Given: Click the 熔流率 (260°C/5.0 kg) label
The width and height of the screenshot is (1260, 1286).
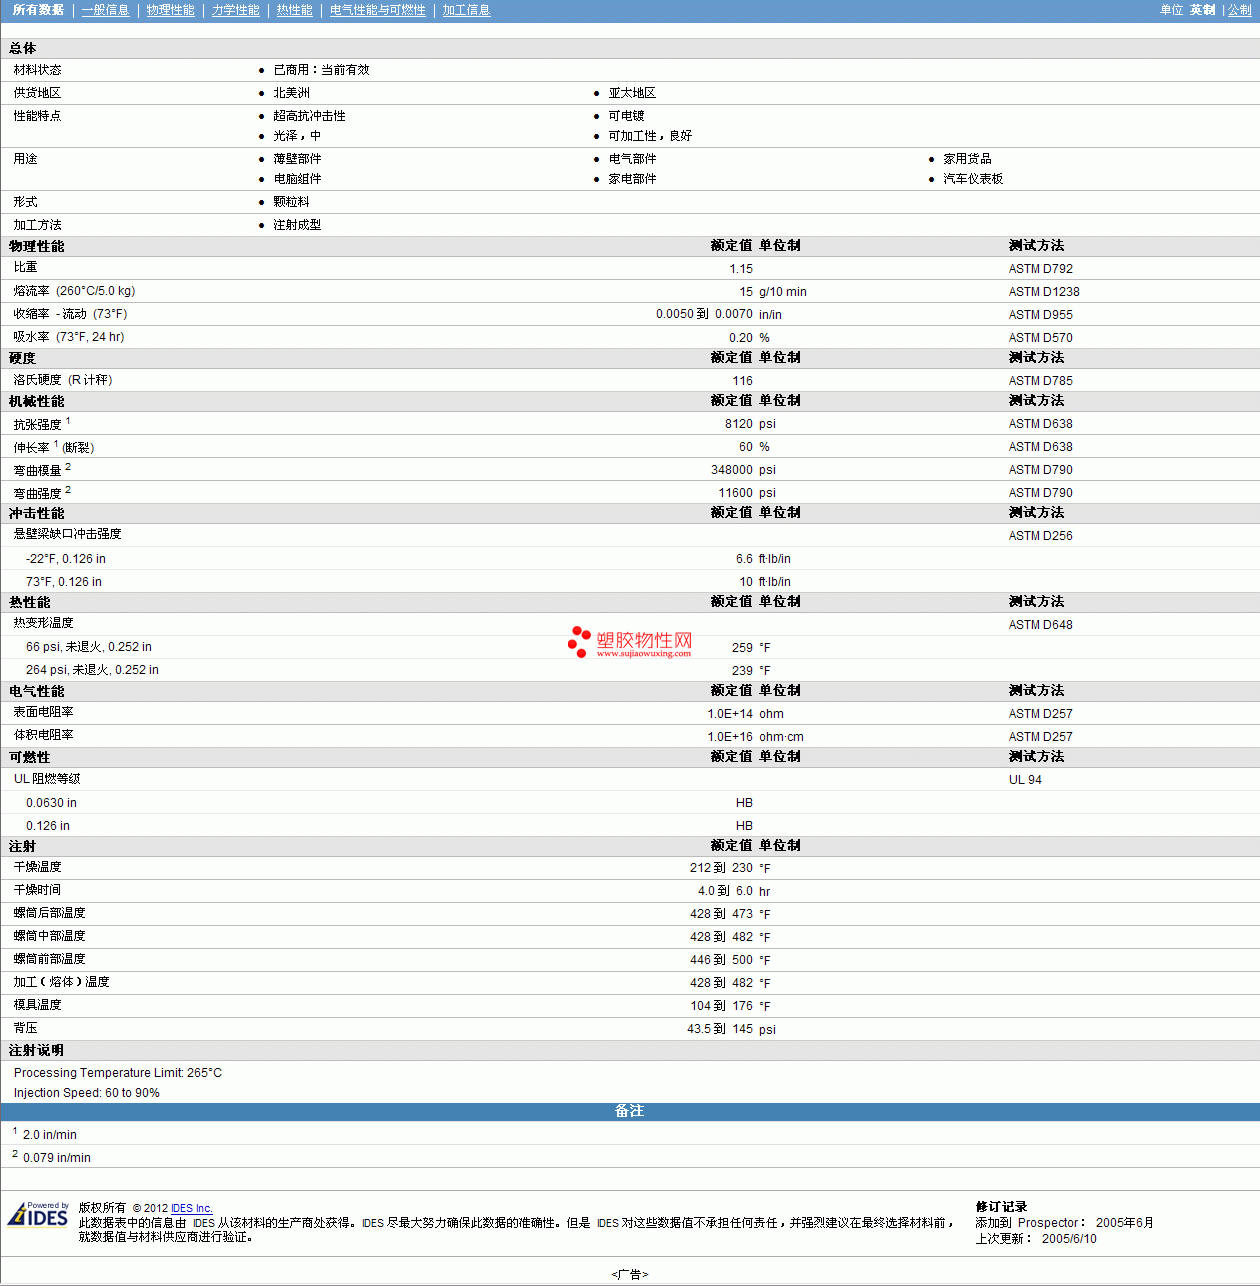Looking at the screenshot, I should (x=74, y=291).
